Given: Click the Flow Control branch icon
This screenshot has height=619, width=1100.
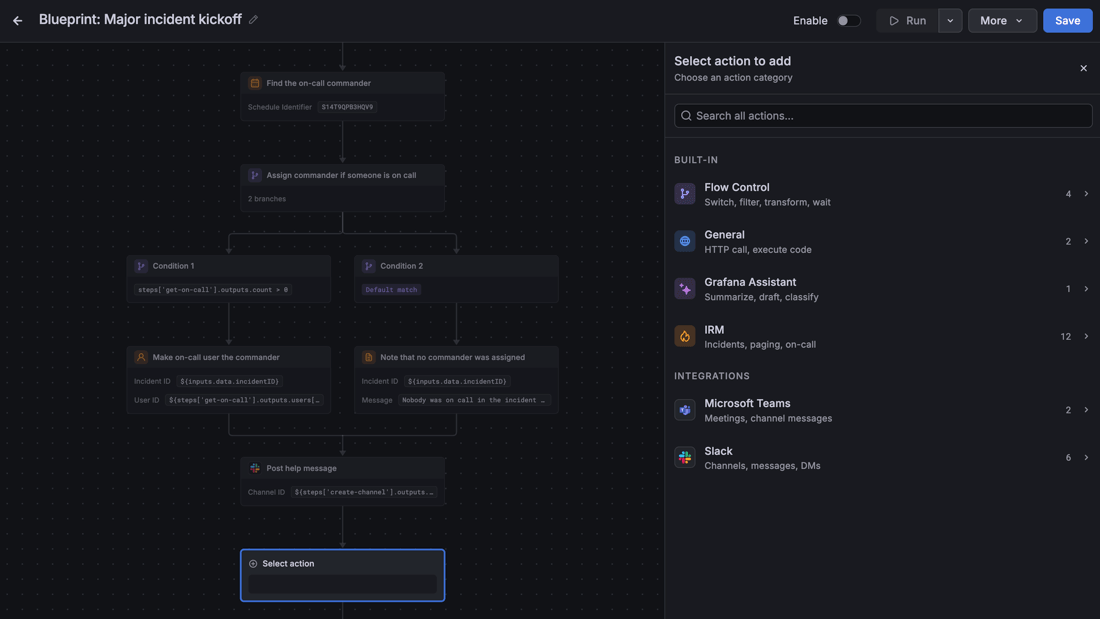Looking at the screenshot, I should 685,194.
